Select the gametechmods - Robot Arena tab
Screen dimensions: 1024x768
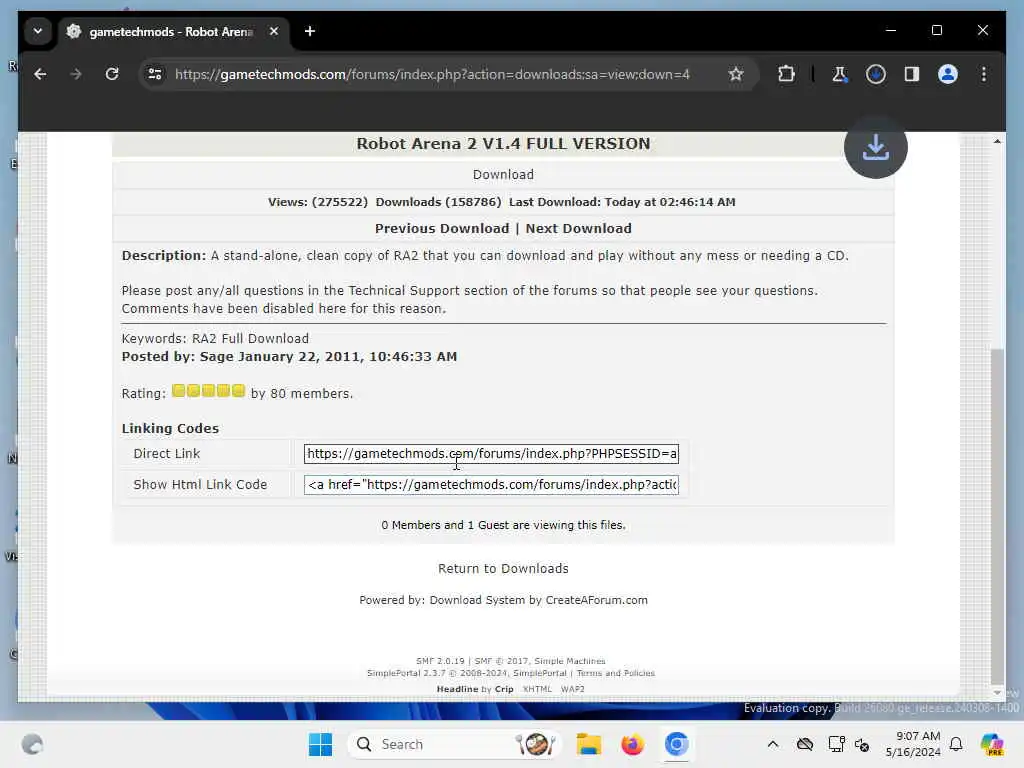[170, 31]
